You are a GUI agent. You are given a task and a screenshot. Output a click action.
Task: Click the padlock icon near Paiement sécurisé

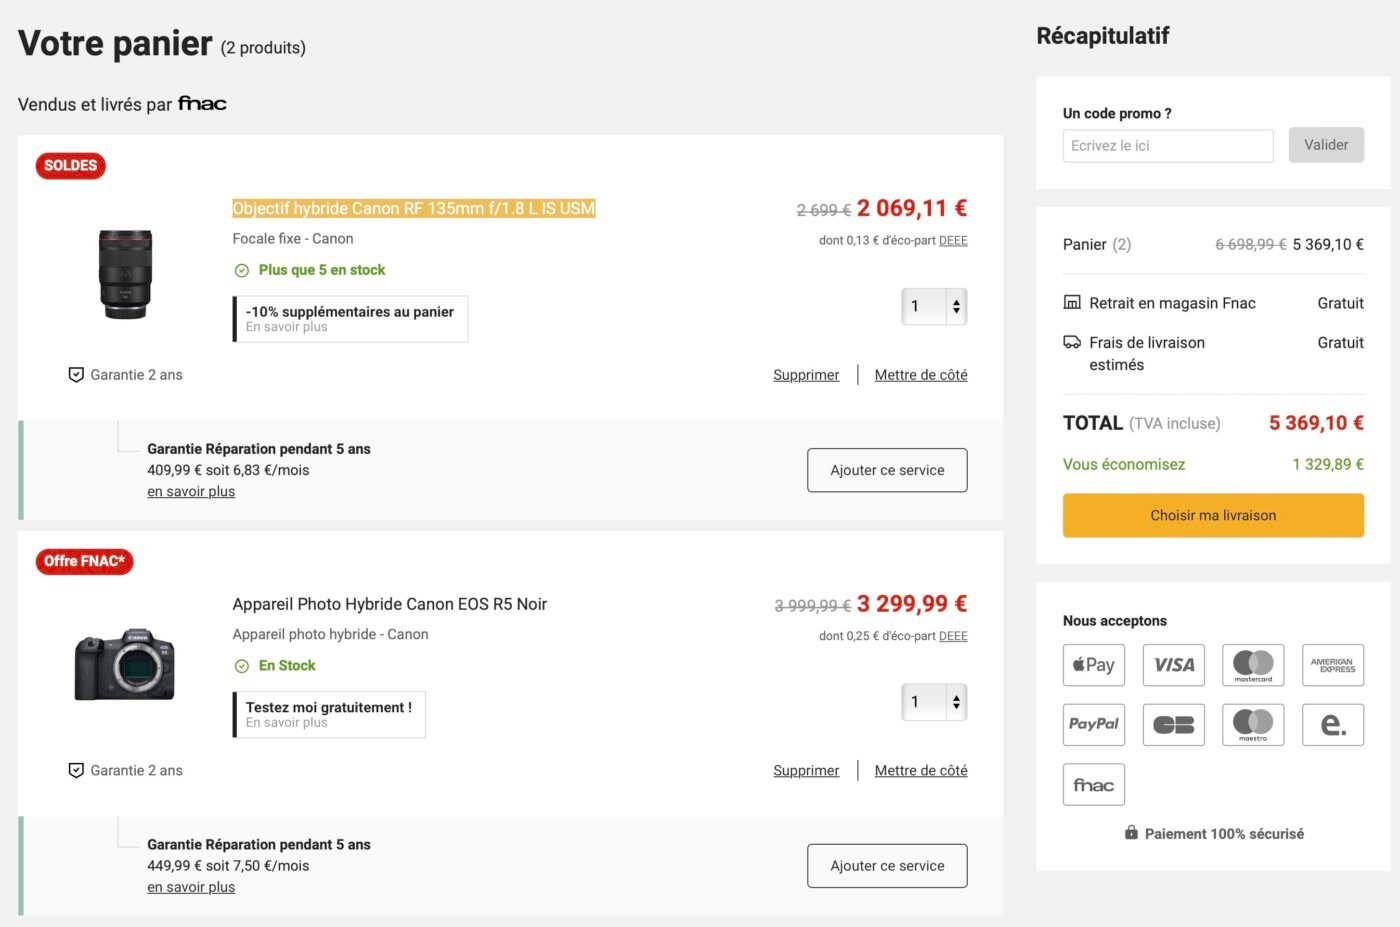coord(1131,832)
